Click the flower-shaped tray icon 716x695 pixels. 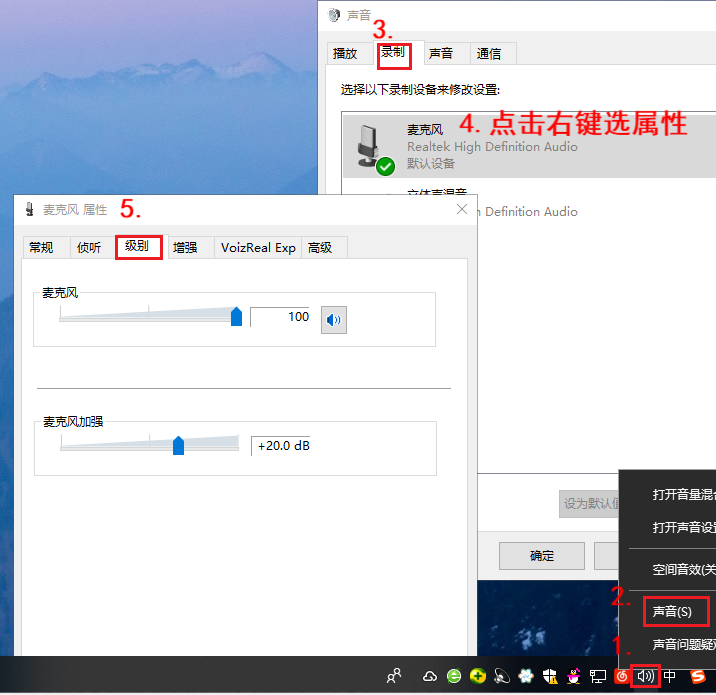point(526,676)
